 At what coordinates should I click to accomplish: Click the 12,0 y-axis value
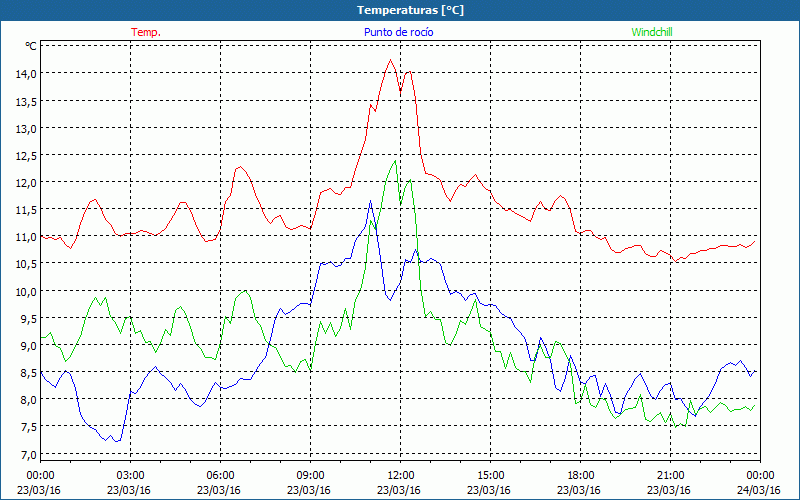coord(26,183)
